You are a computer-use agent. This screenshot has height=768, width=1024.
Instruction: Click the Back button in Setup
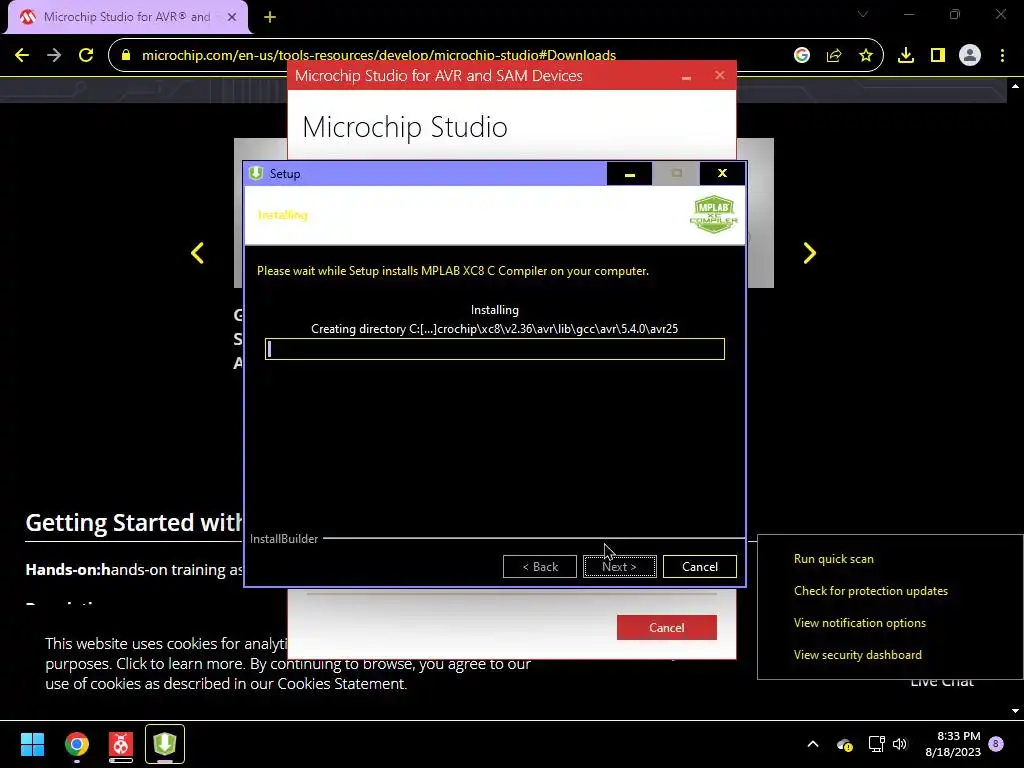tap(540, 567)
